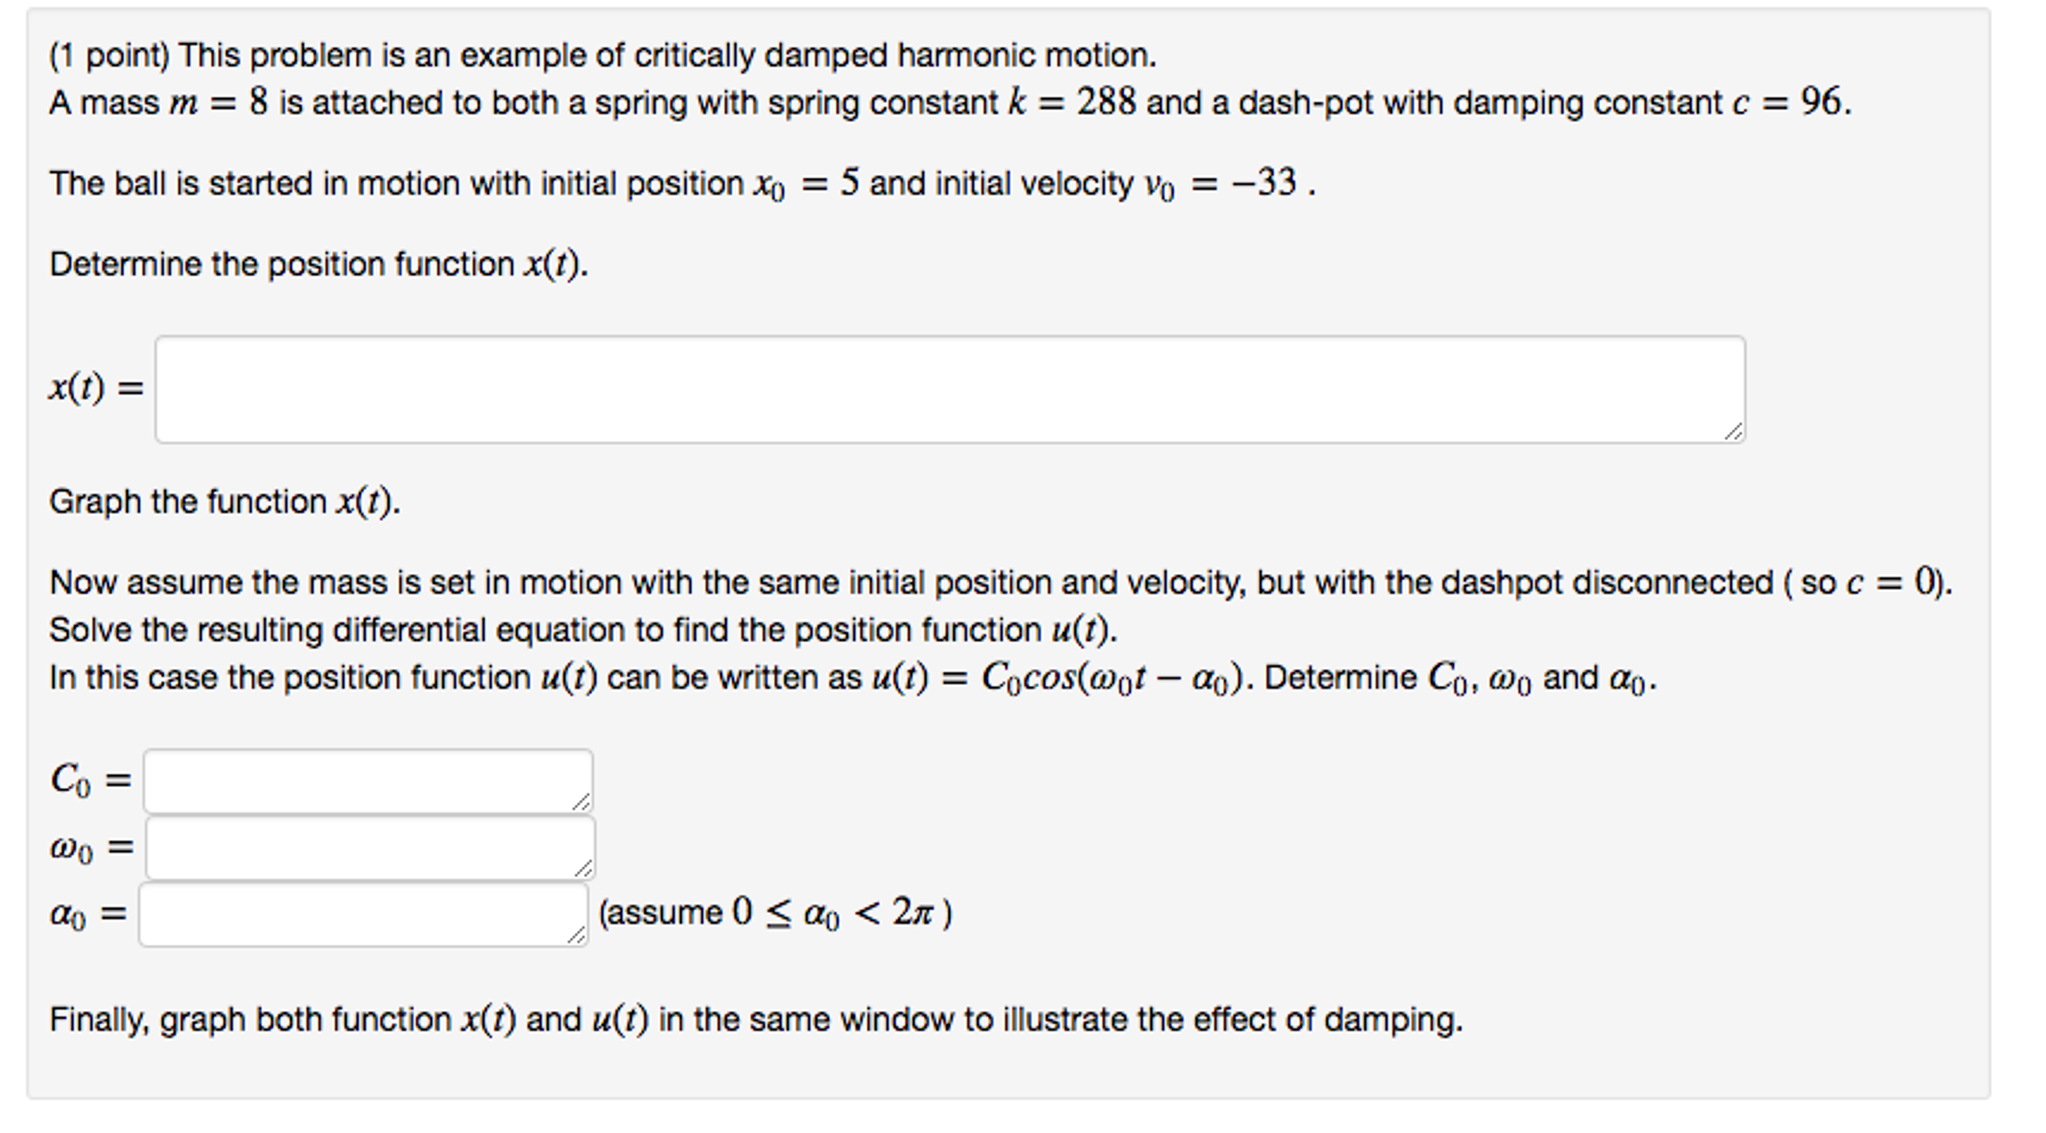Click the resize handle of the α0 box
This screenshot has width=2046, height=1133.
(578, 937)
